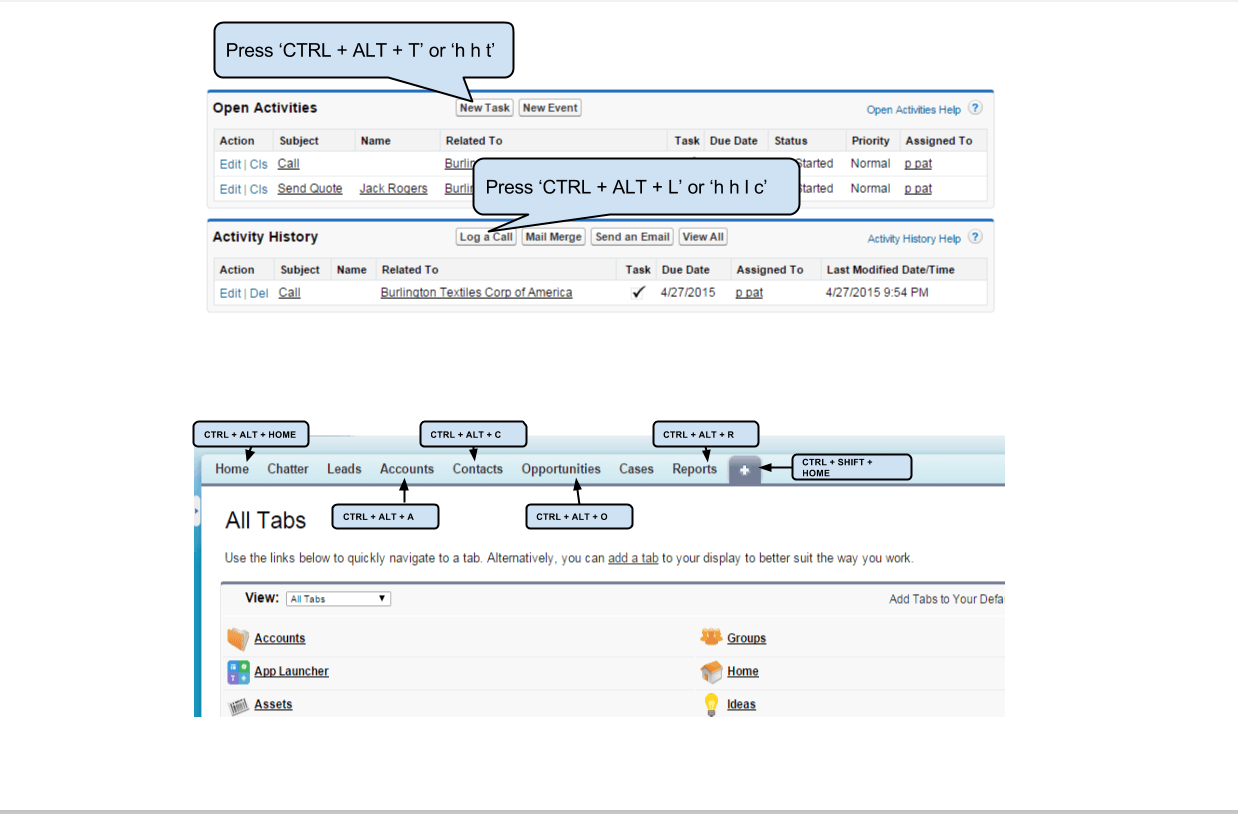The image size is (1238, 814).
Task: Click the Groups people icon
Action: click(711, 636)
